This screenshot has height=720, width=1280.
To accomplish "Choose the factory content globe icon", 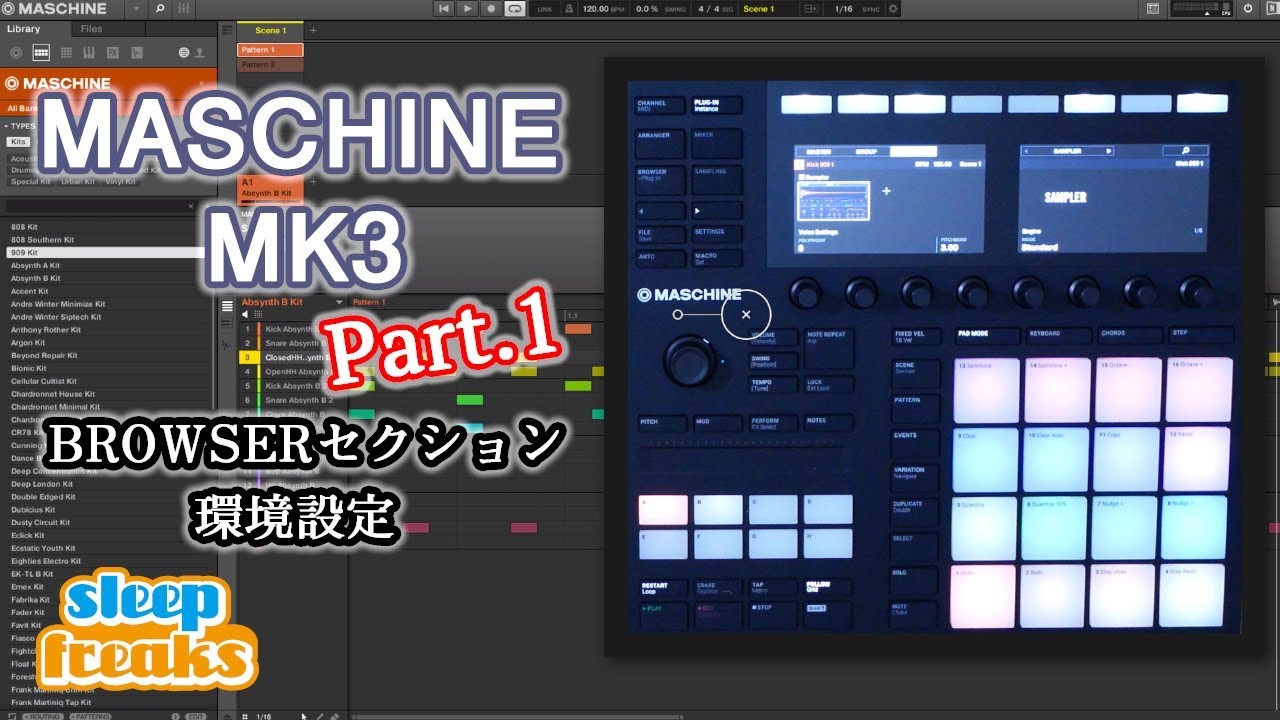I will click(184, 52).
